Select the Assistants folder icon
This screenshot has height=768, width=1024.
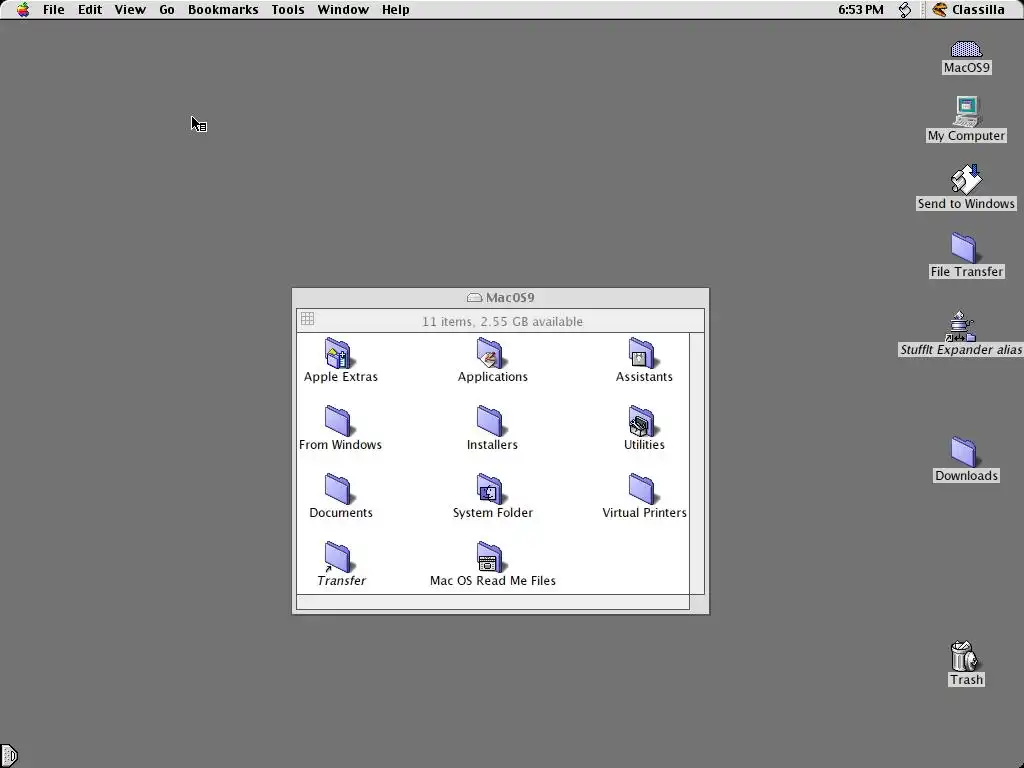[641, 353]
